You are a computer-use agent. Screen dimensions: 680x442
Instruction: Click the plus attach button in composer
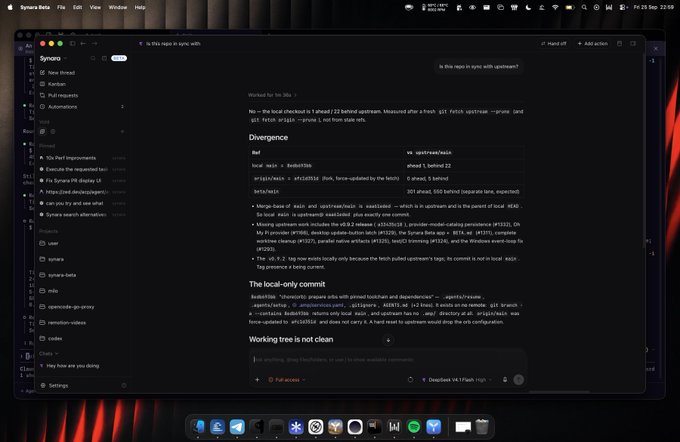coord(257,380)
